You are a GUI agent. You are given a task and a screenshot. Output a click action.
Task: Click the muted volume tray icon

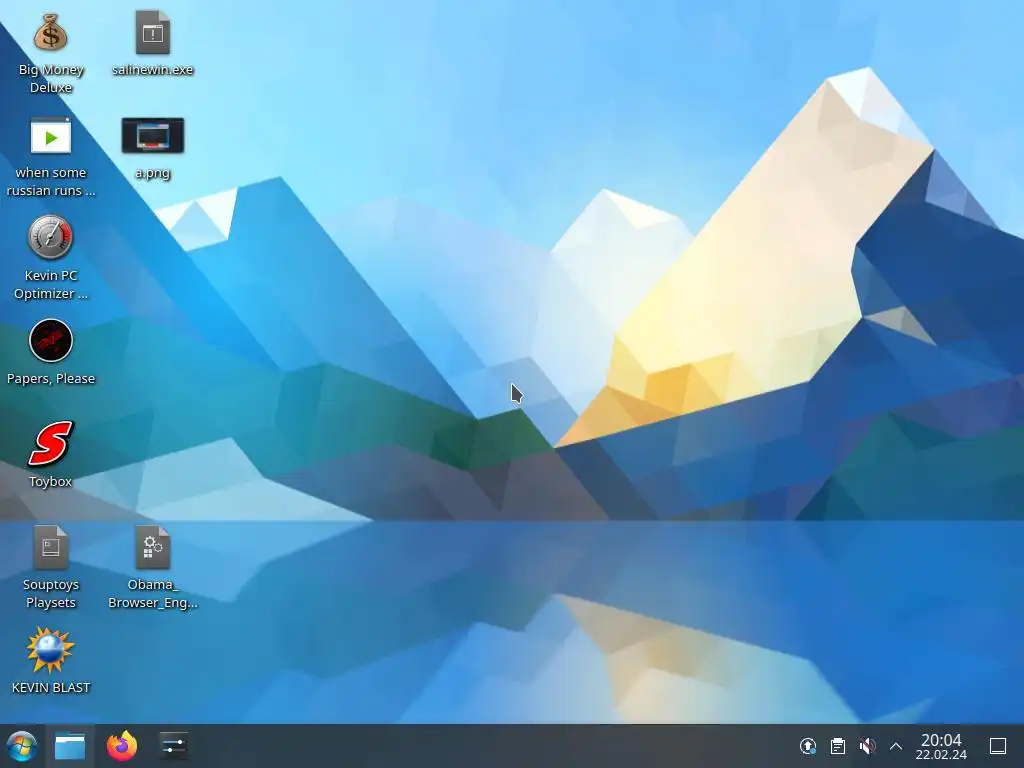click(867, 746)
